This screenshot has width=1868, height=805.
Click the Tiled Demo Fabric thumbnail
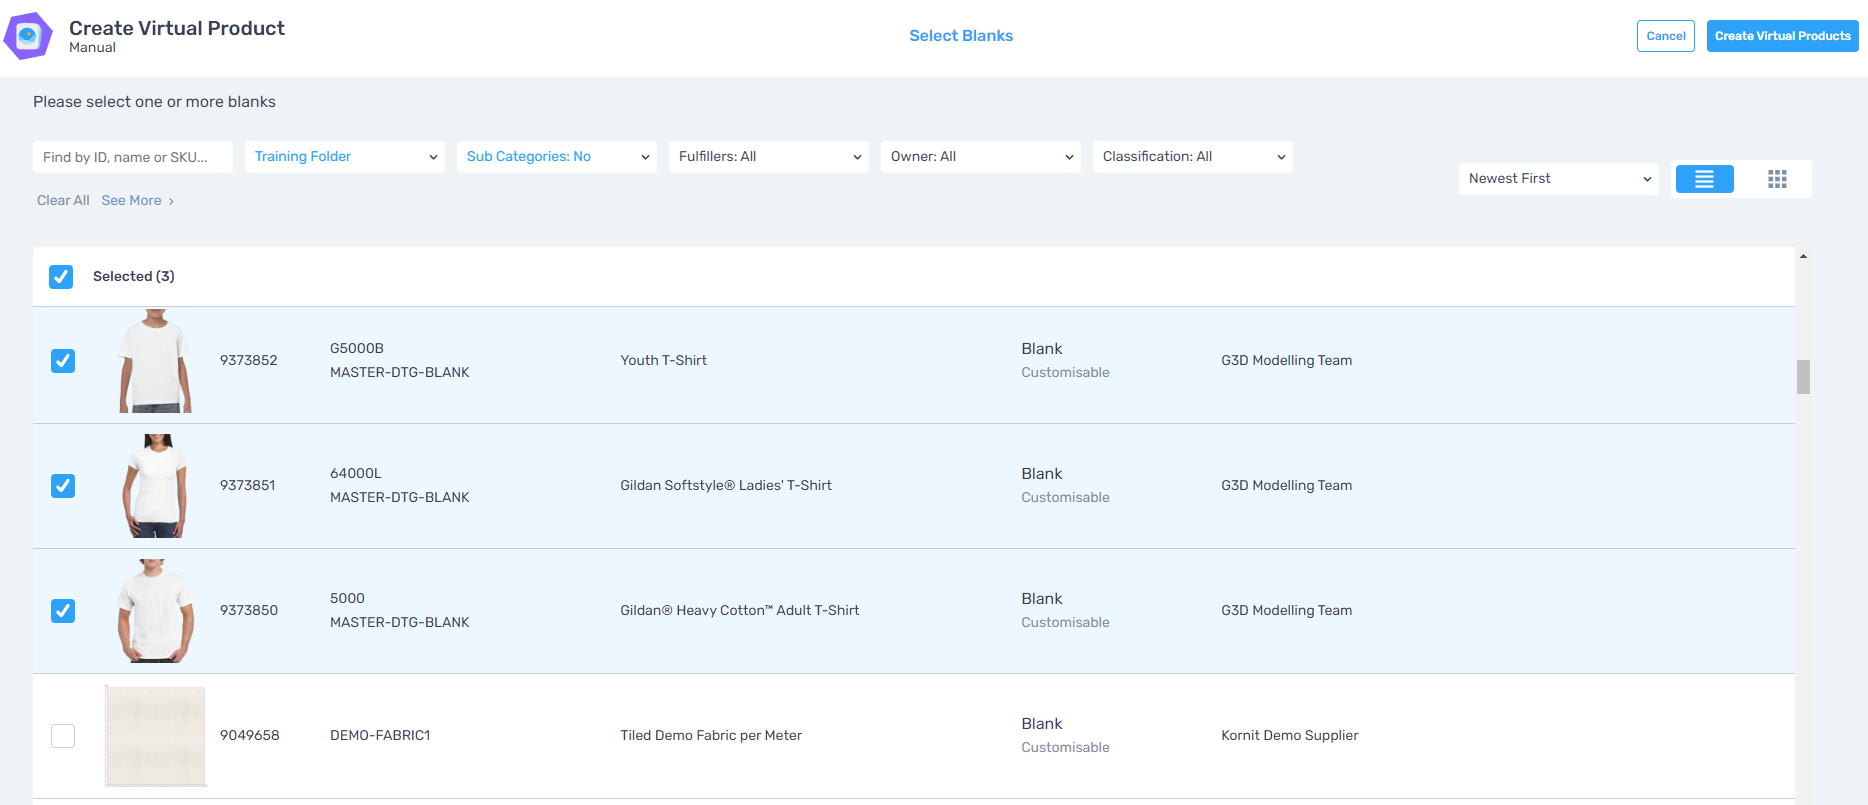pos(155,736)
